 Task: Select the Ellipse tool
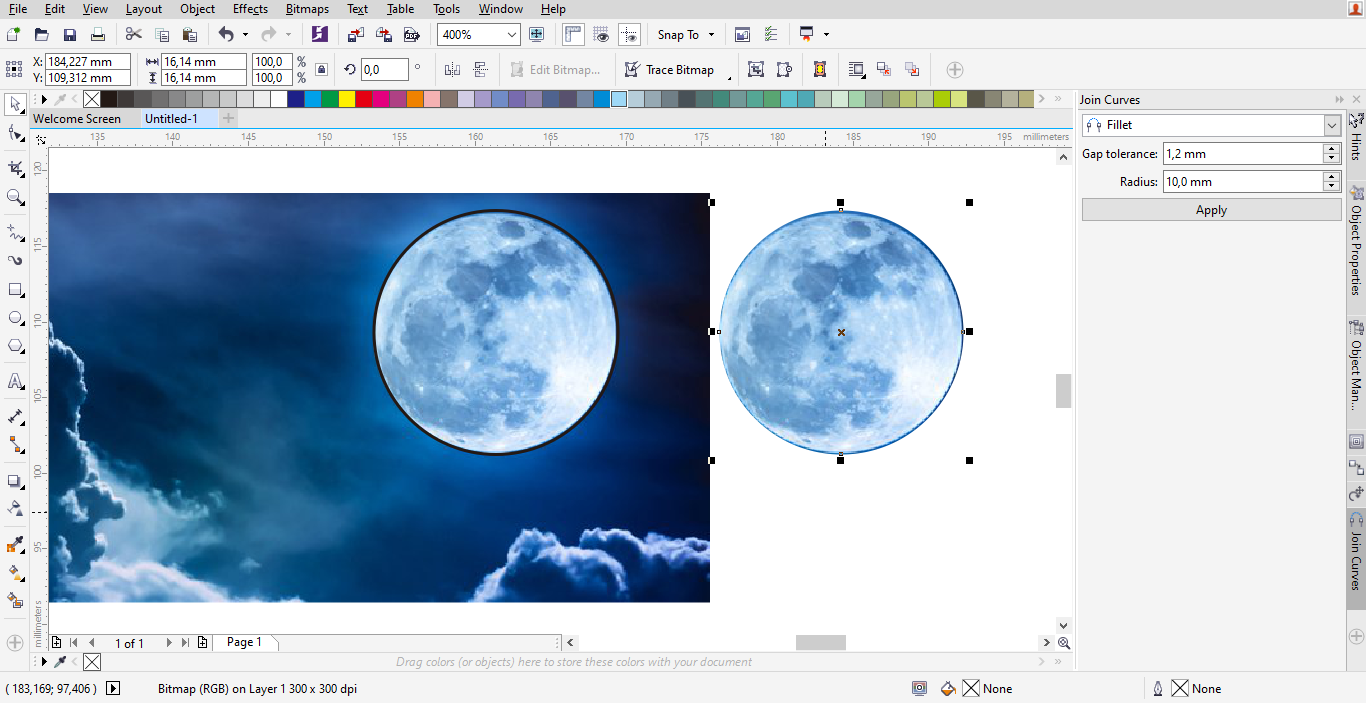click(x=15, y=318)
